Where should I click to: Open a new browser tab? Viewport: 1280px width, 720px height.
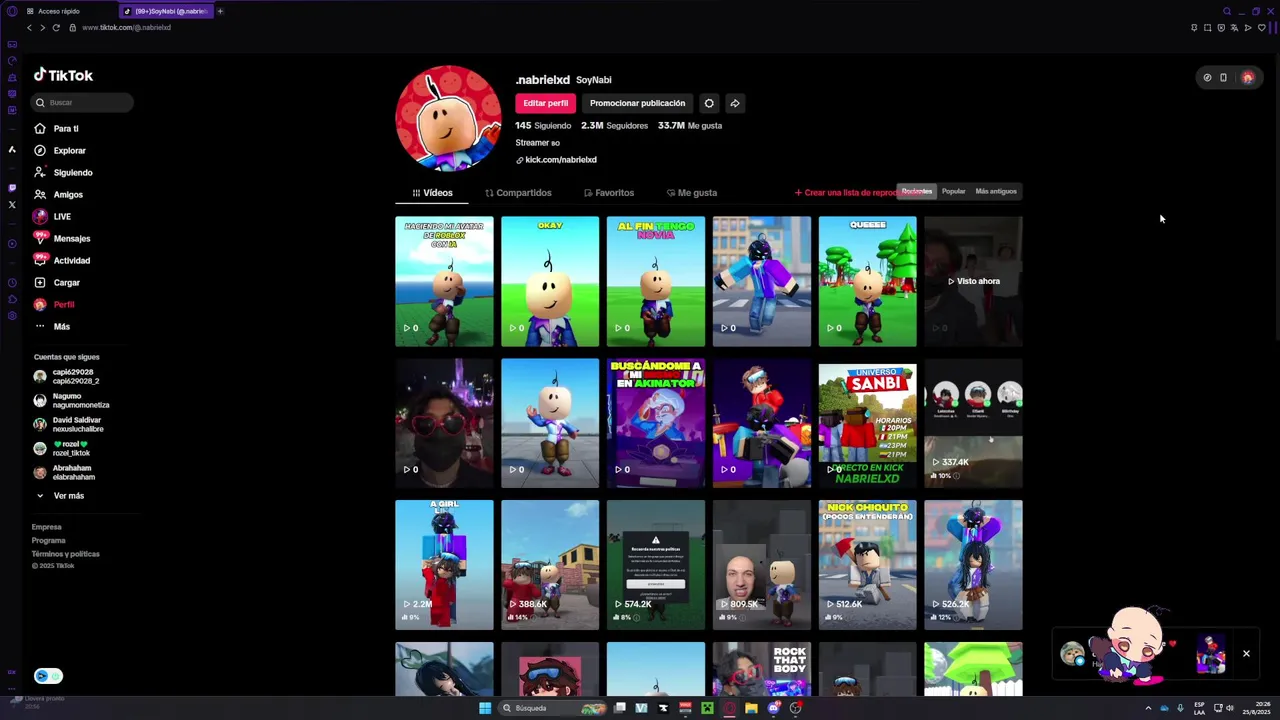[220, 11]
